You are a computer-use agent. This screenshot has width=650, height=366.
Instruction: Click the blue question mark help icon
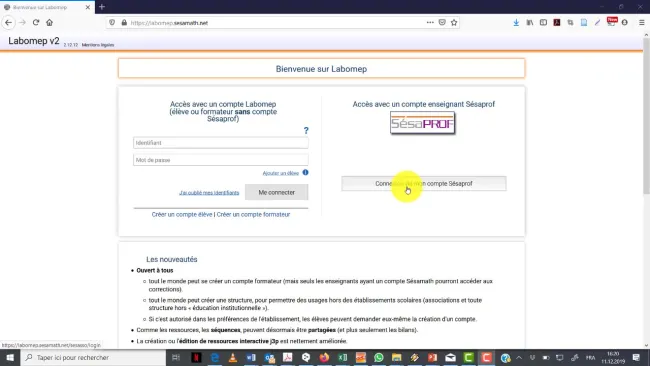click(306, 131)
